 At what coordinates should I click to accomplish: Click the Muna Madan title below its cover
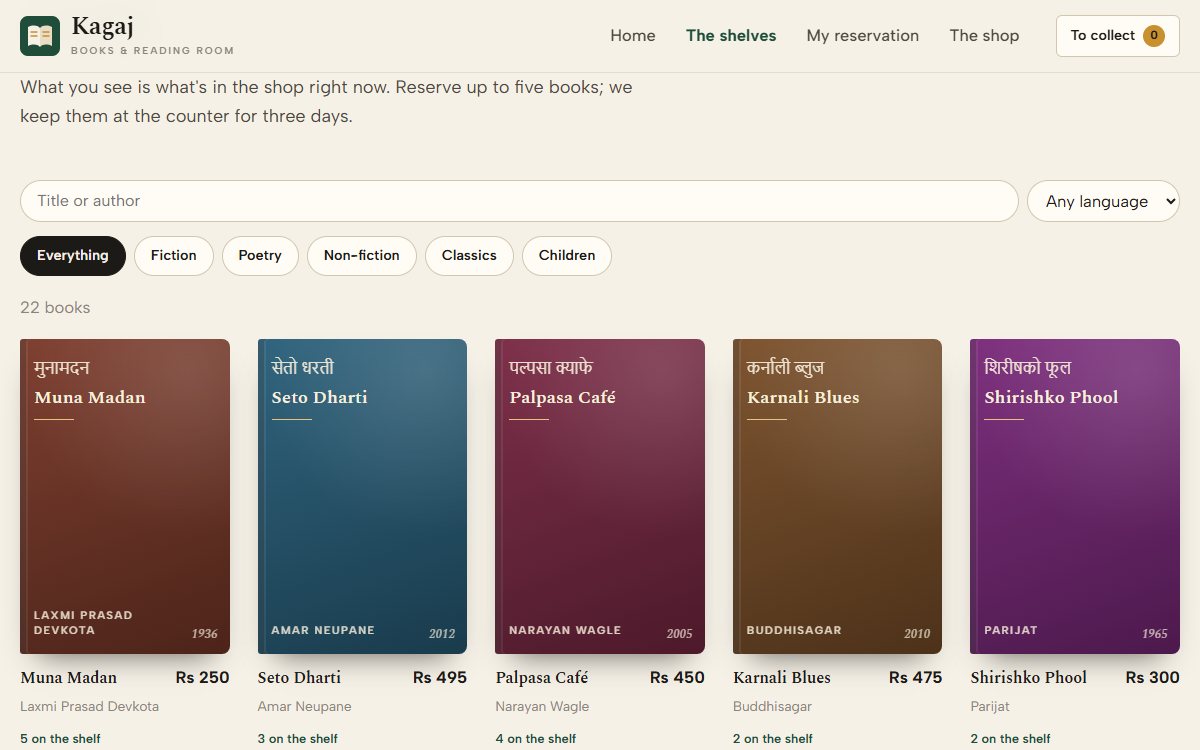69,678
